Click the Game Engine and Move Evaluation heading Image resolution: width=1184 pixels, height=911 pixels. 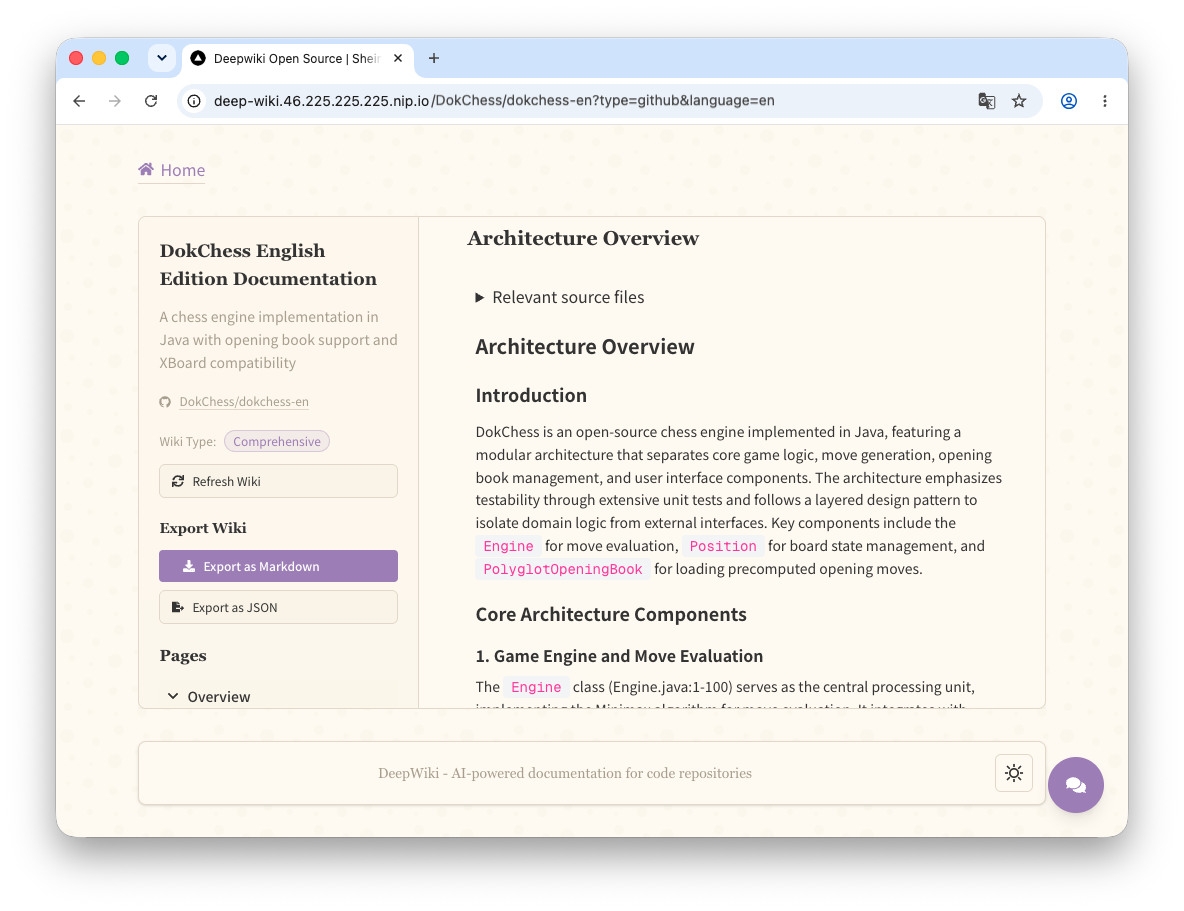click(619, 656)
